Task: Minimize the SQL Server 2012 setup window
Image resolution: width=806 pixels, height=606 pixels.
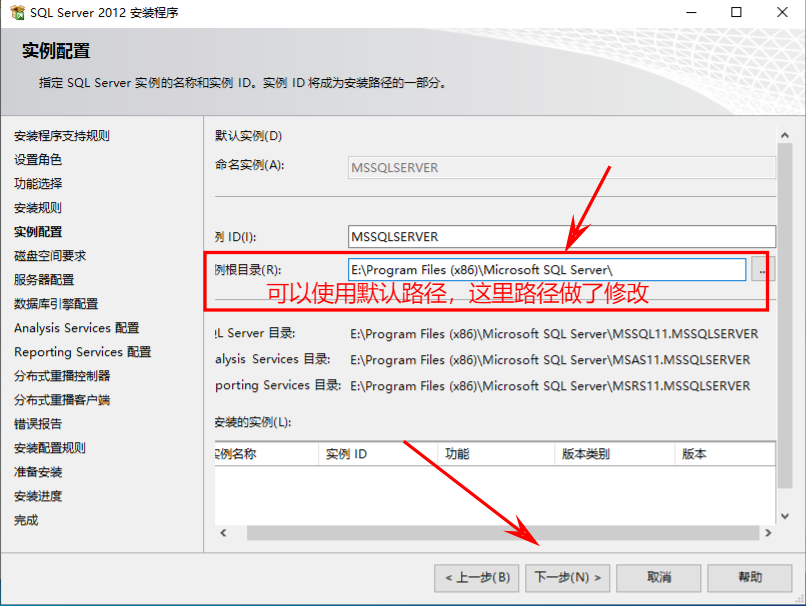Action: [x=691, y=12]
